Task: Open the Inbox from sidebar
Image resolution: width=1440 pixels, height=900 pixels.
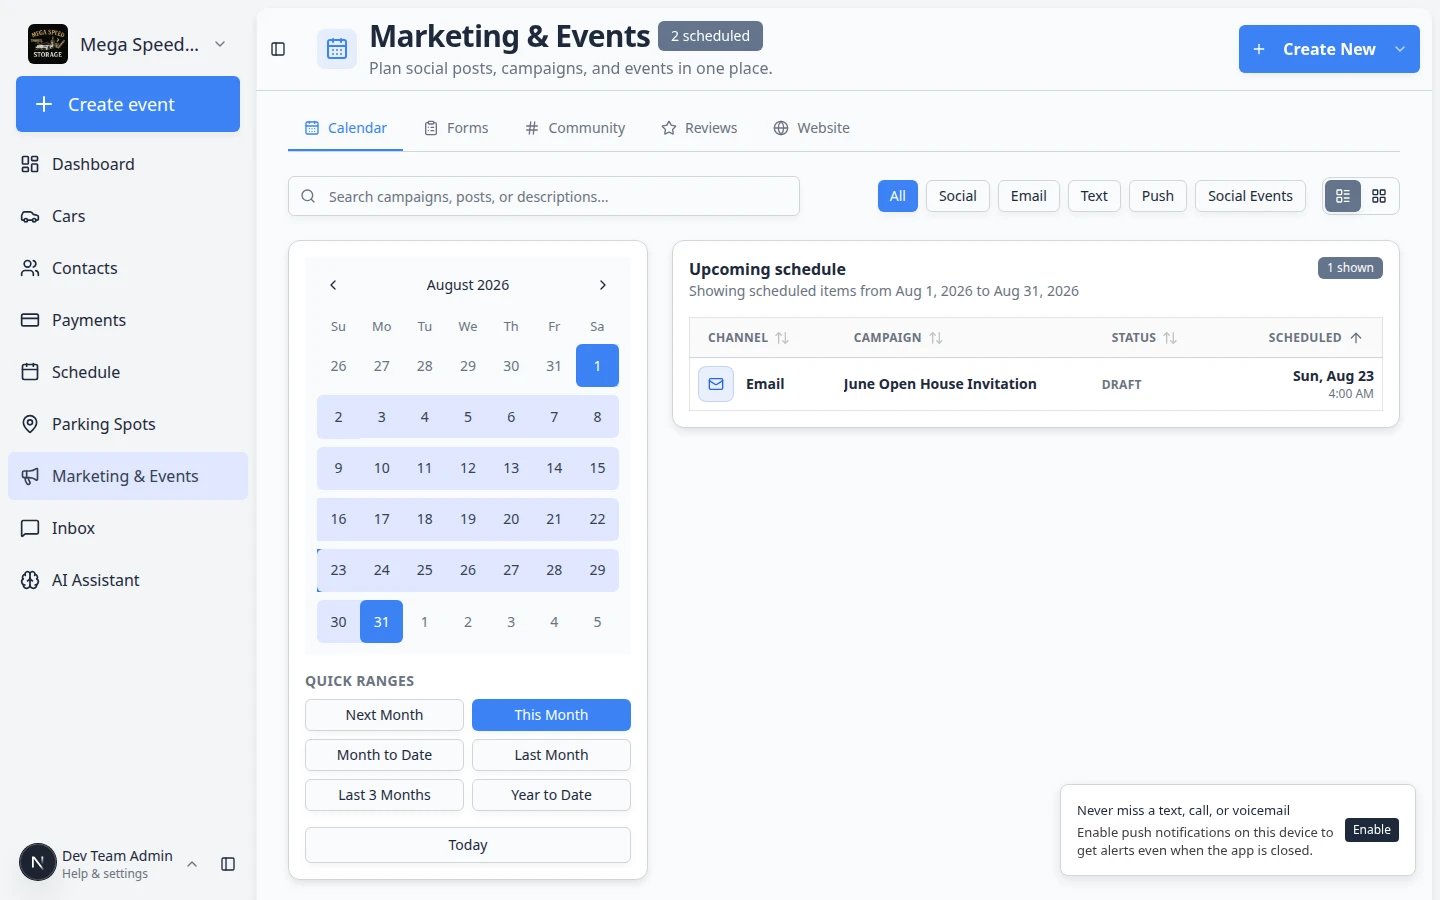Action: [128, 528]
